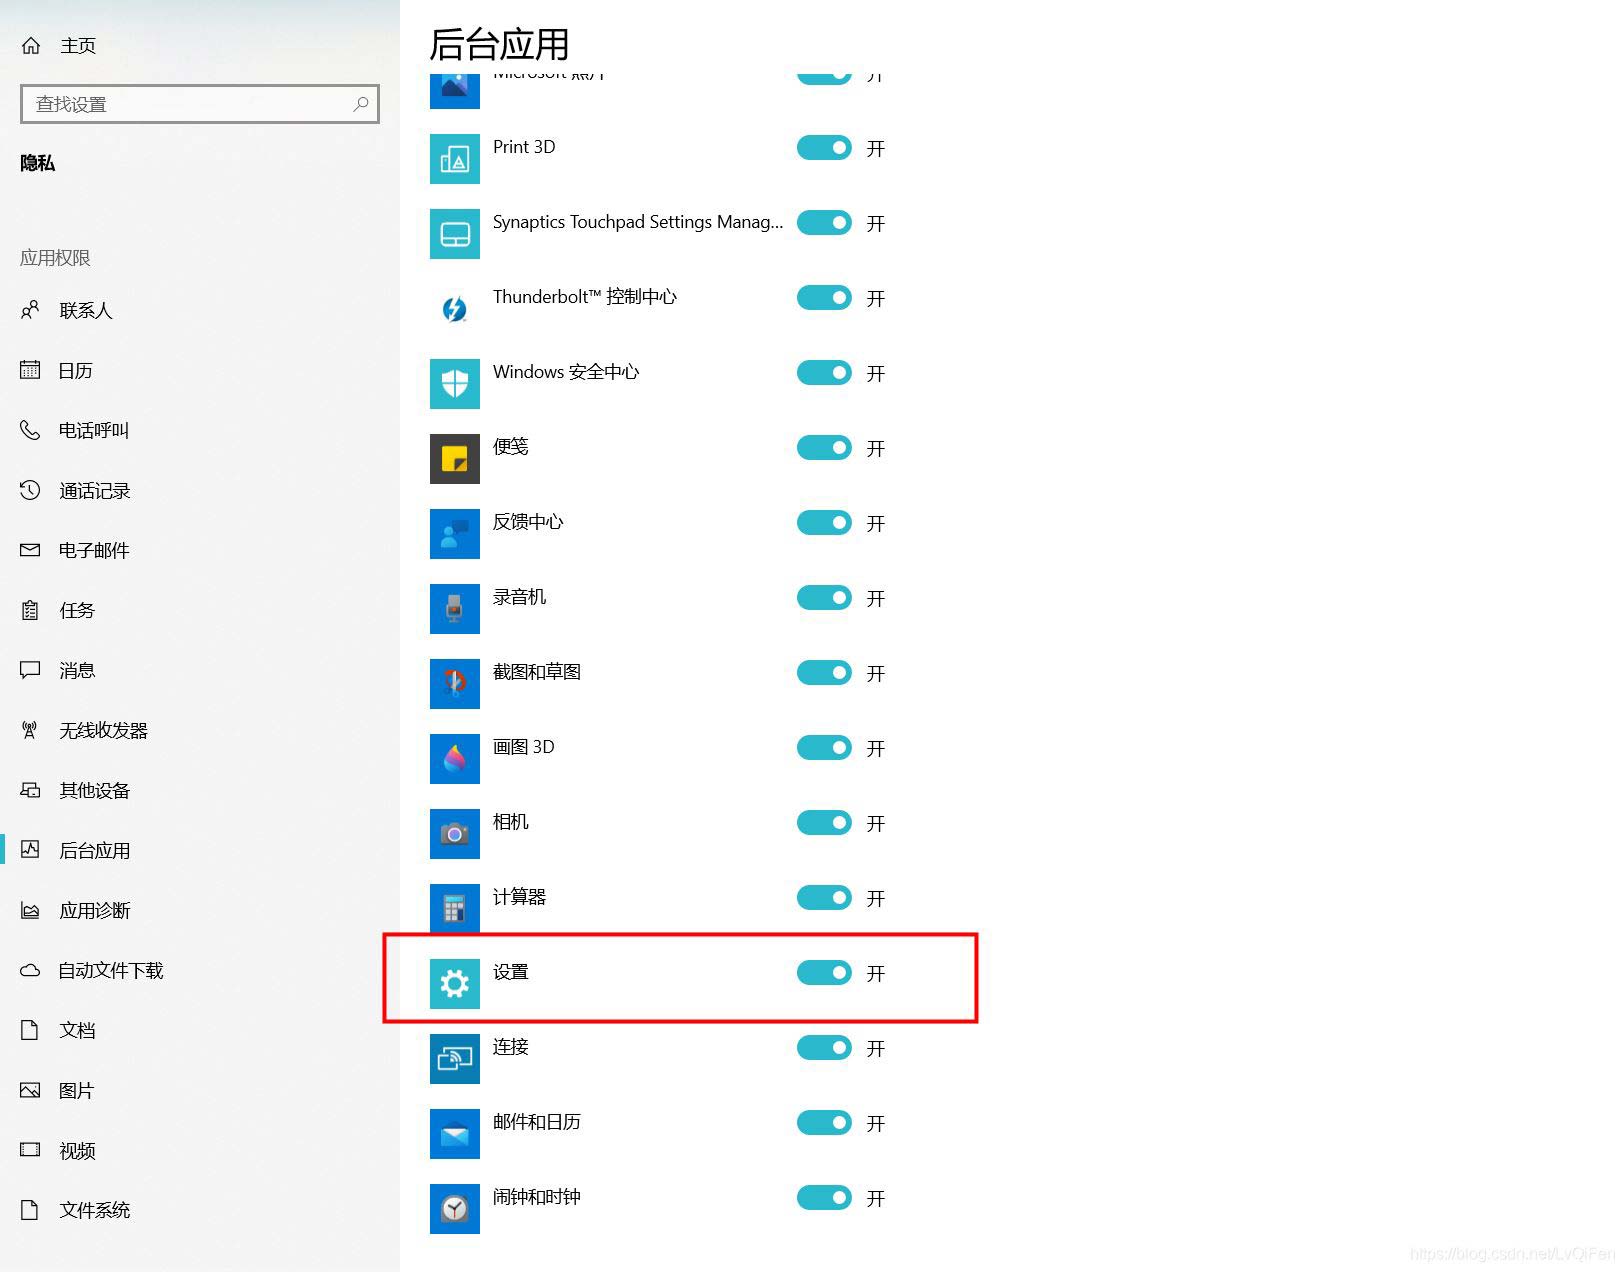Click the 相机 camera icon
The height and width of the screenshot is (1272, 1624).
(x=455, y=834)
